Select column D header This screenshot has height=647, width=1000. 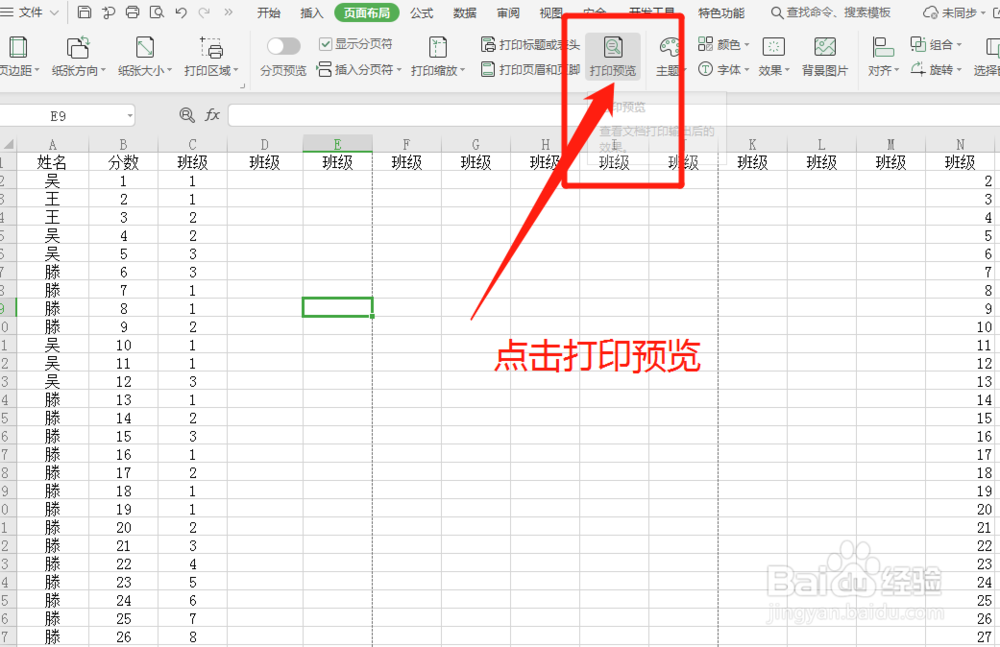pyautogui.click(x=265, y=144)
